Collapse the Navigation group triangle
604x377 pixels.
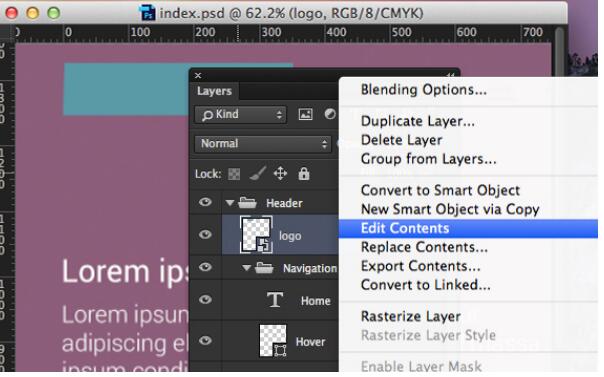pos(247,268)
